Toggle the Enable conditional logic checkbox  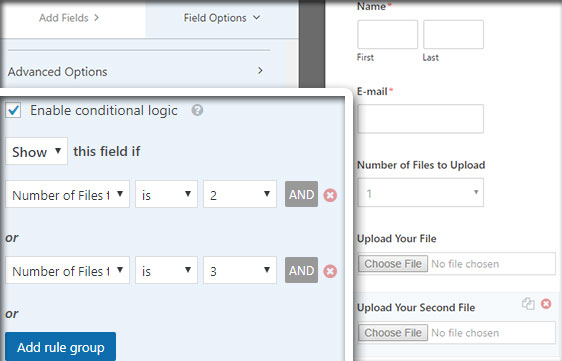13,110
